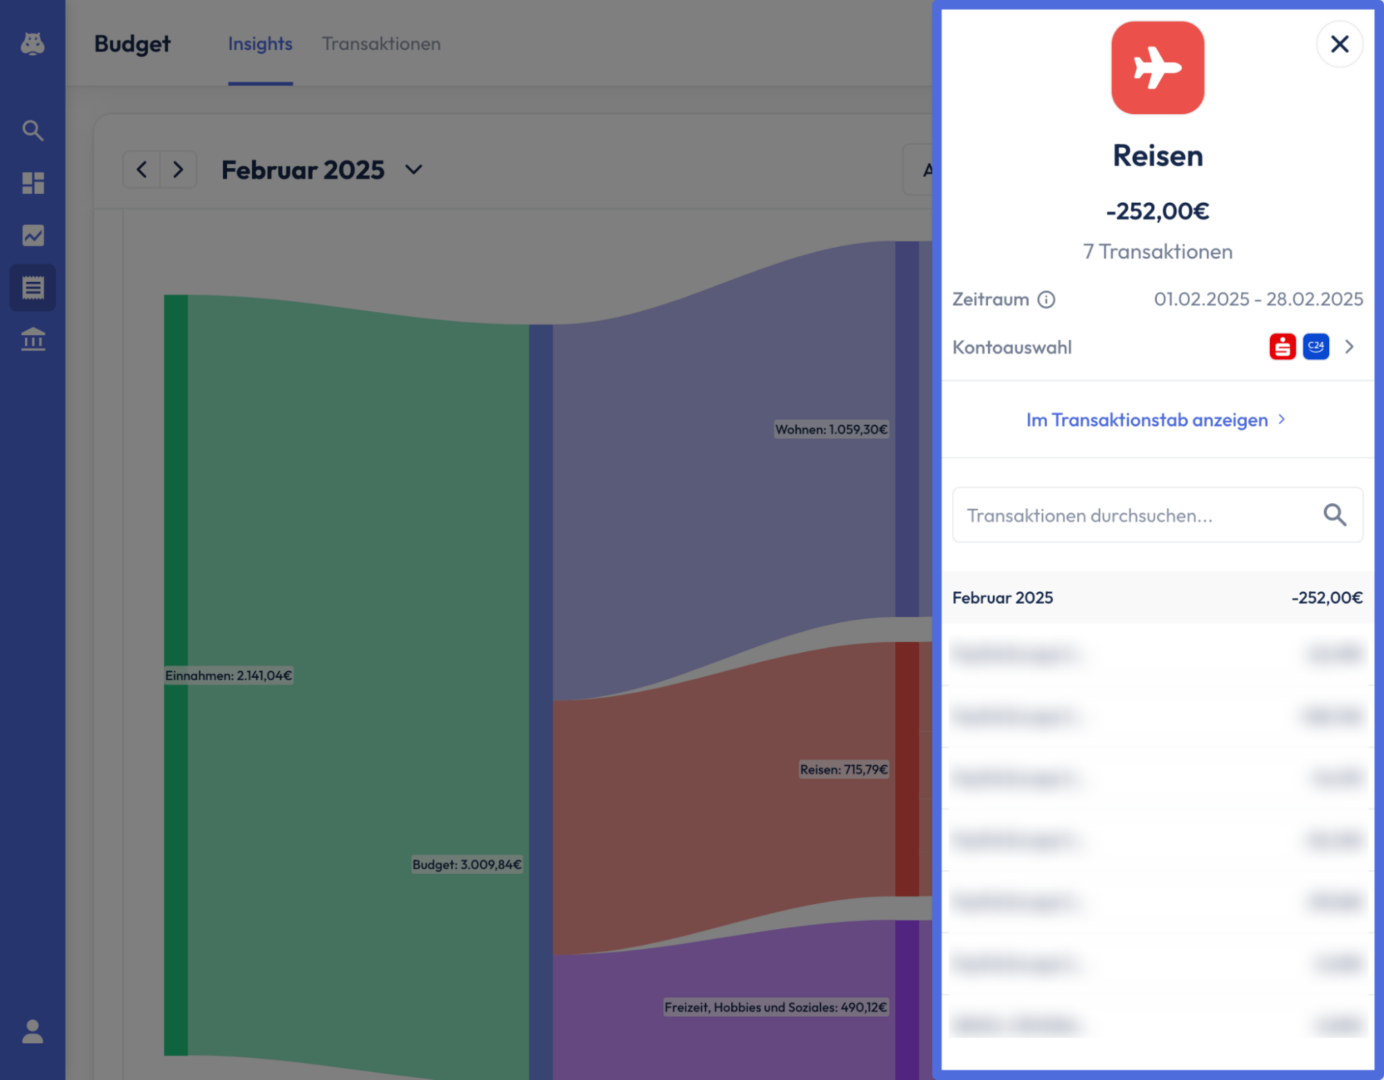
Task: Switch to the Transaktionen tab
Action: (381, 44)
